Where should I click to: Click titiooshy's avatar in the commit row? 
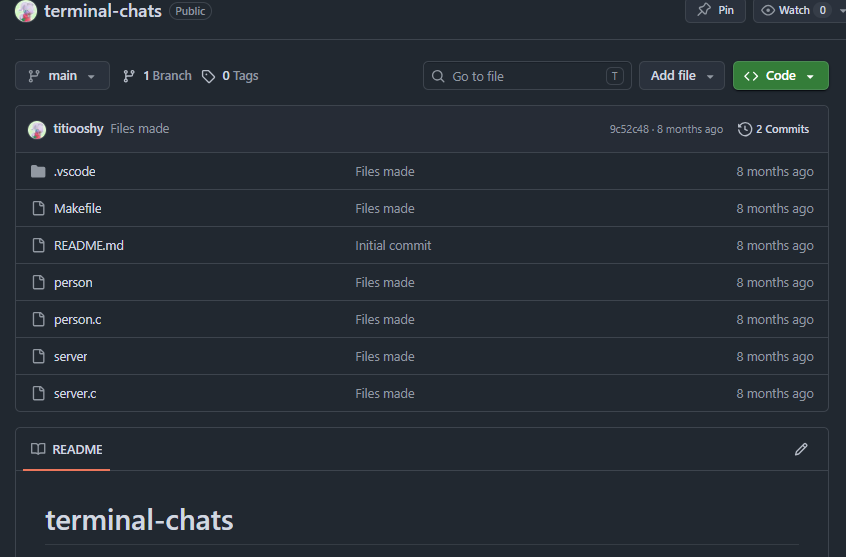(37, 130)
